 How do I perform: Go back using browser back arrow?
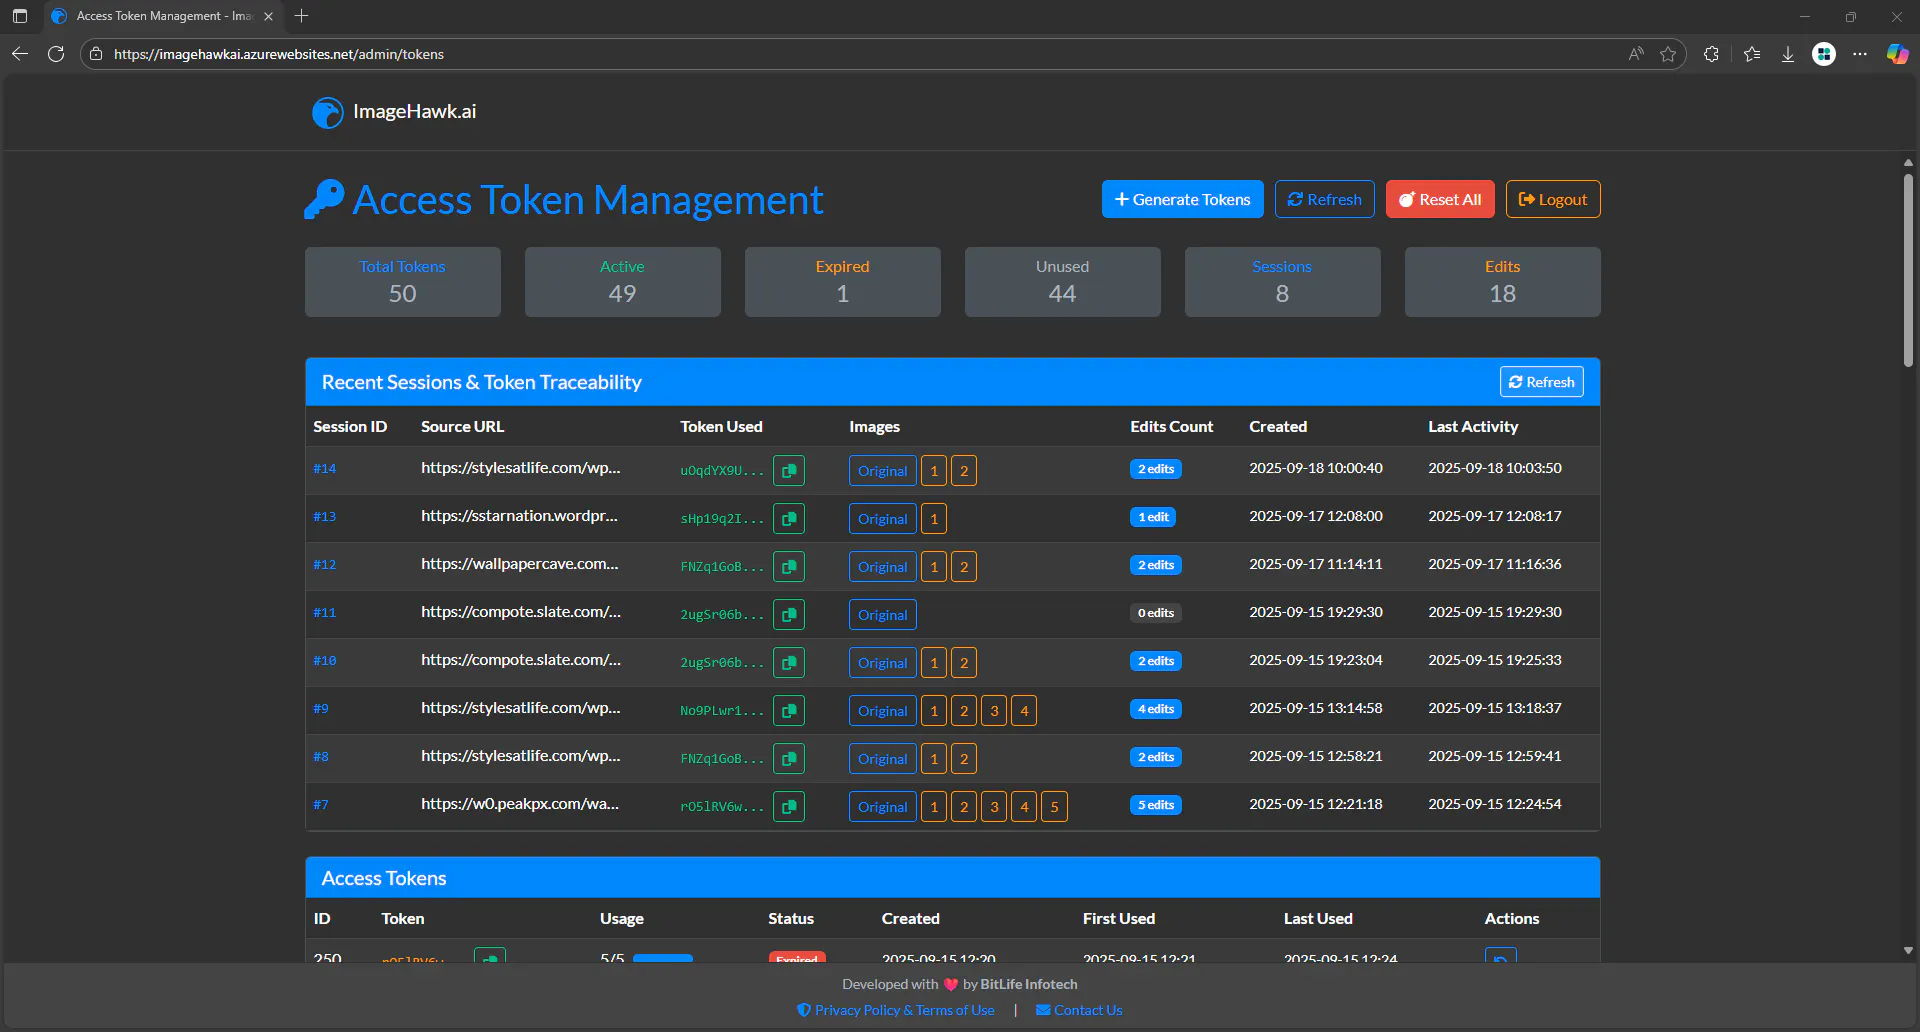point(20,54)
